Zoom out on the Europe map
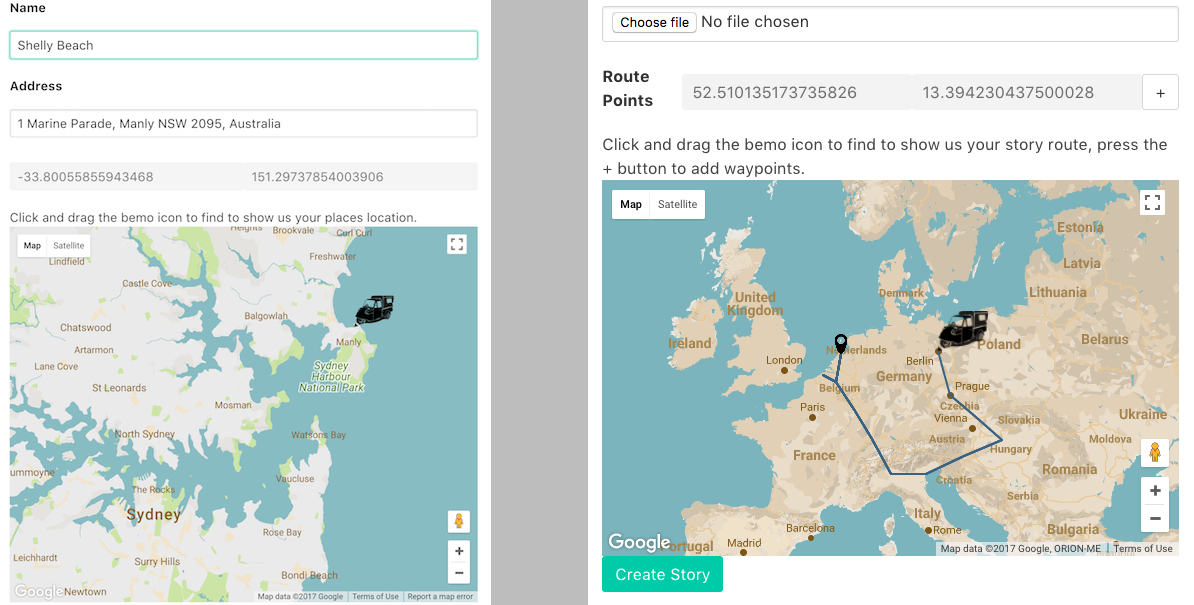 pyautogui.click(x=1155, y=518)
